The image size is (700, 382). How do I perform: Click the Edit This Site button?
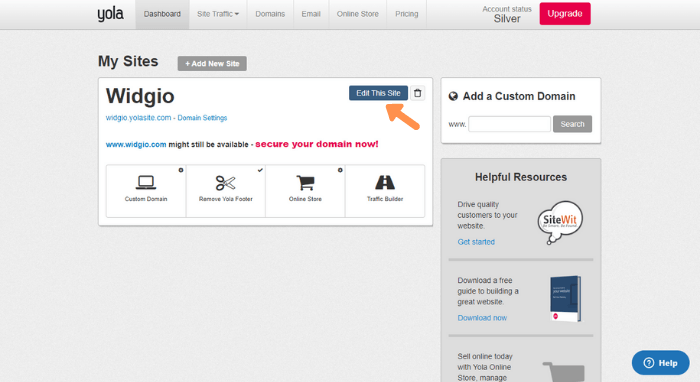[x=378, y=93]
